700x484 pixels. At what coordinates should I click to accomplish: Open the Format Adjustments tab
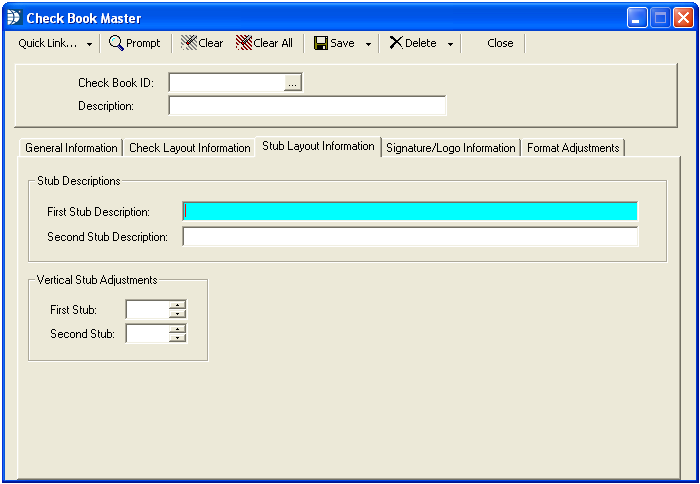573,148
